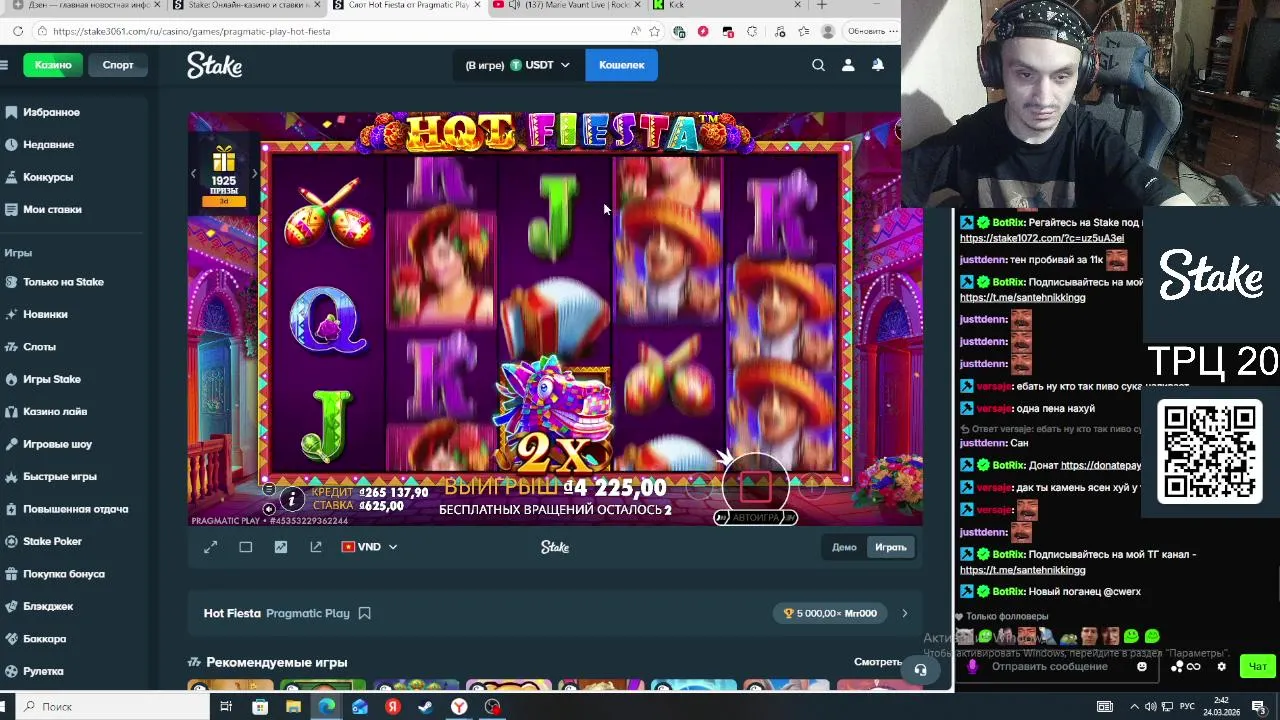Open the slot game menu icon
This screenshot has height=720, width=1280.
pos(269,489)
